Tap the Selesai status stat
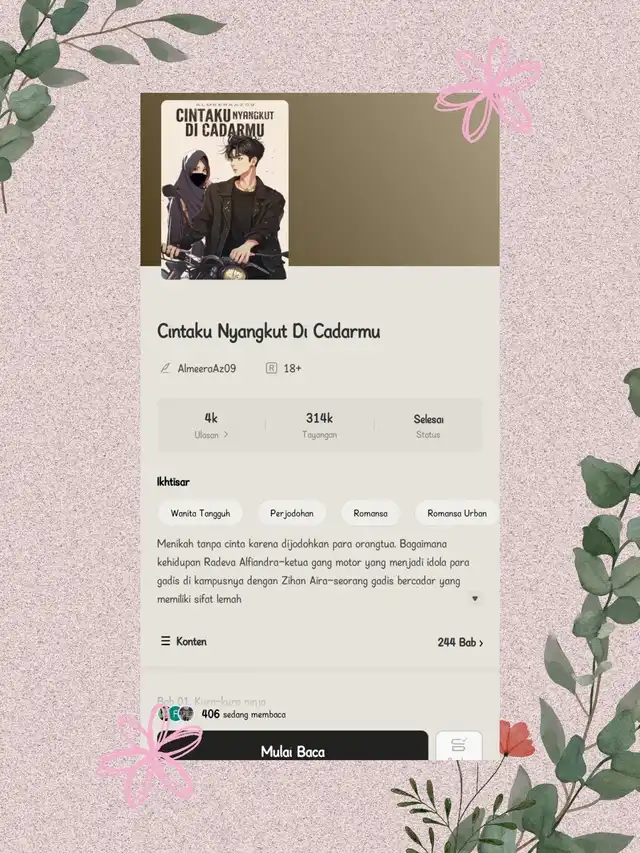 point(428,425)
